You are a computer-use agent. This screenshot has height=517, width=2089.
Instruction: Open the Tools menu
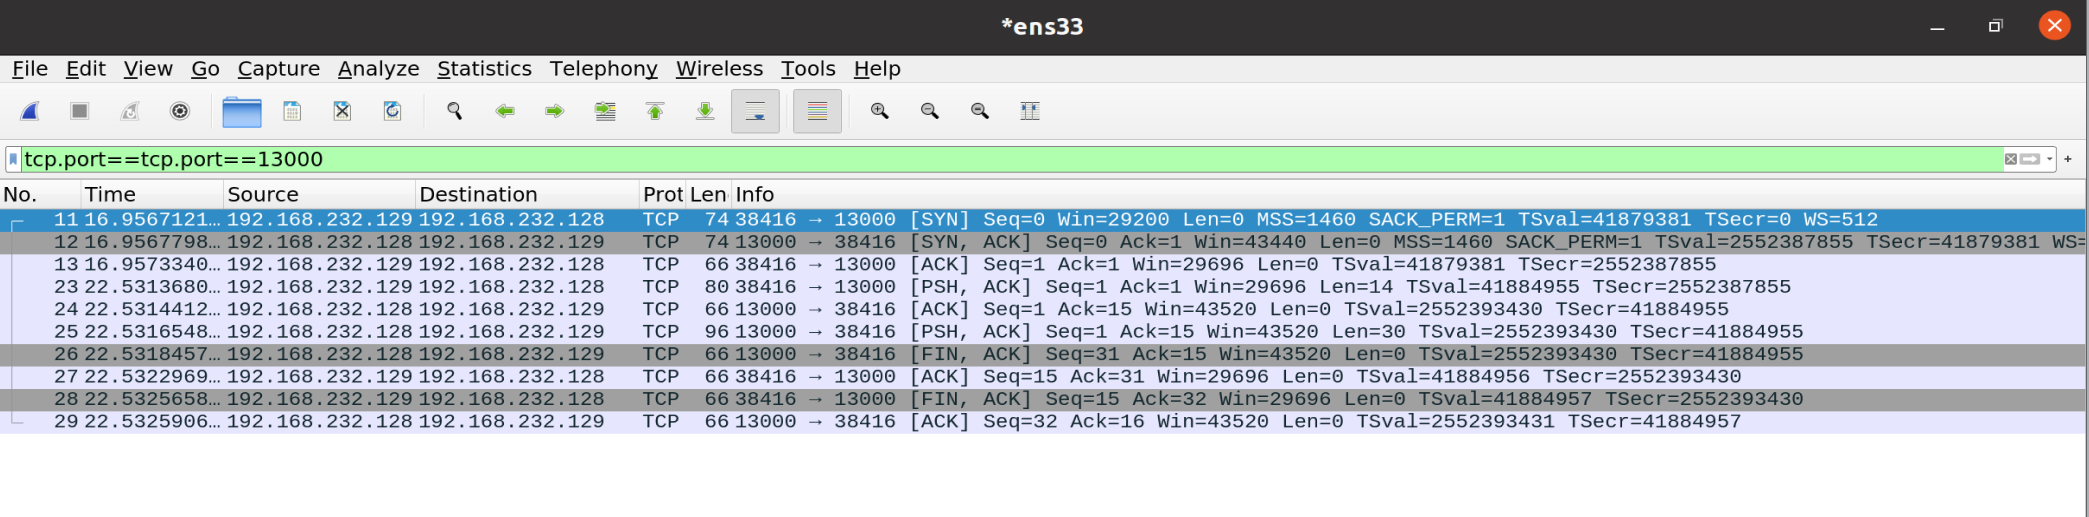pos(808,69)
